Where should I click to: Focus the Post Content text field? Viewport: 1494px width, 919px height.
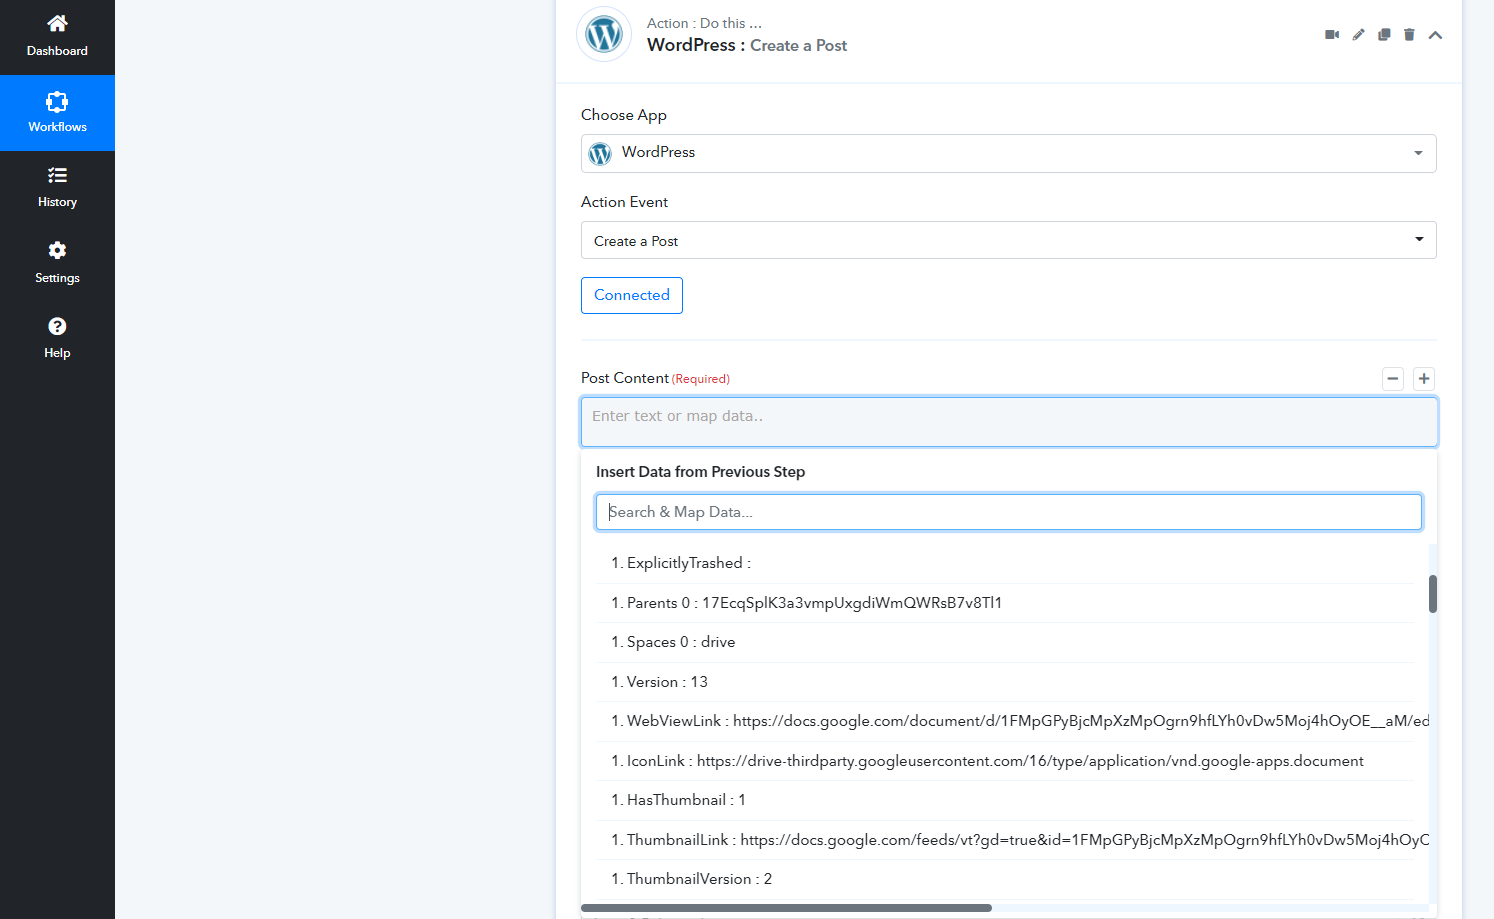click(x=1009, y=422)
